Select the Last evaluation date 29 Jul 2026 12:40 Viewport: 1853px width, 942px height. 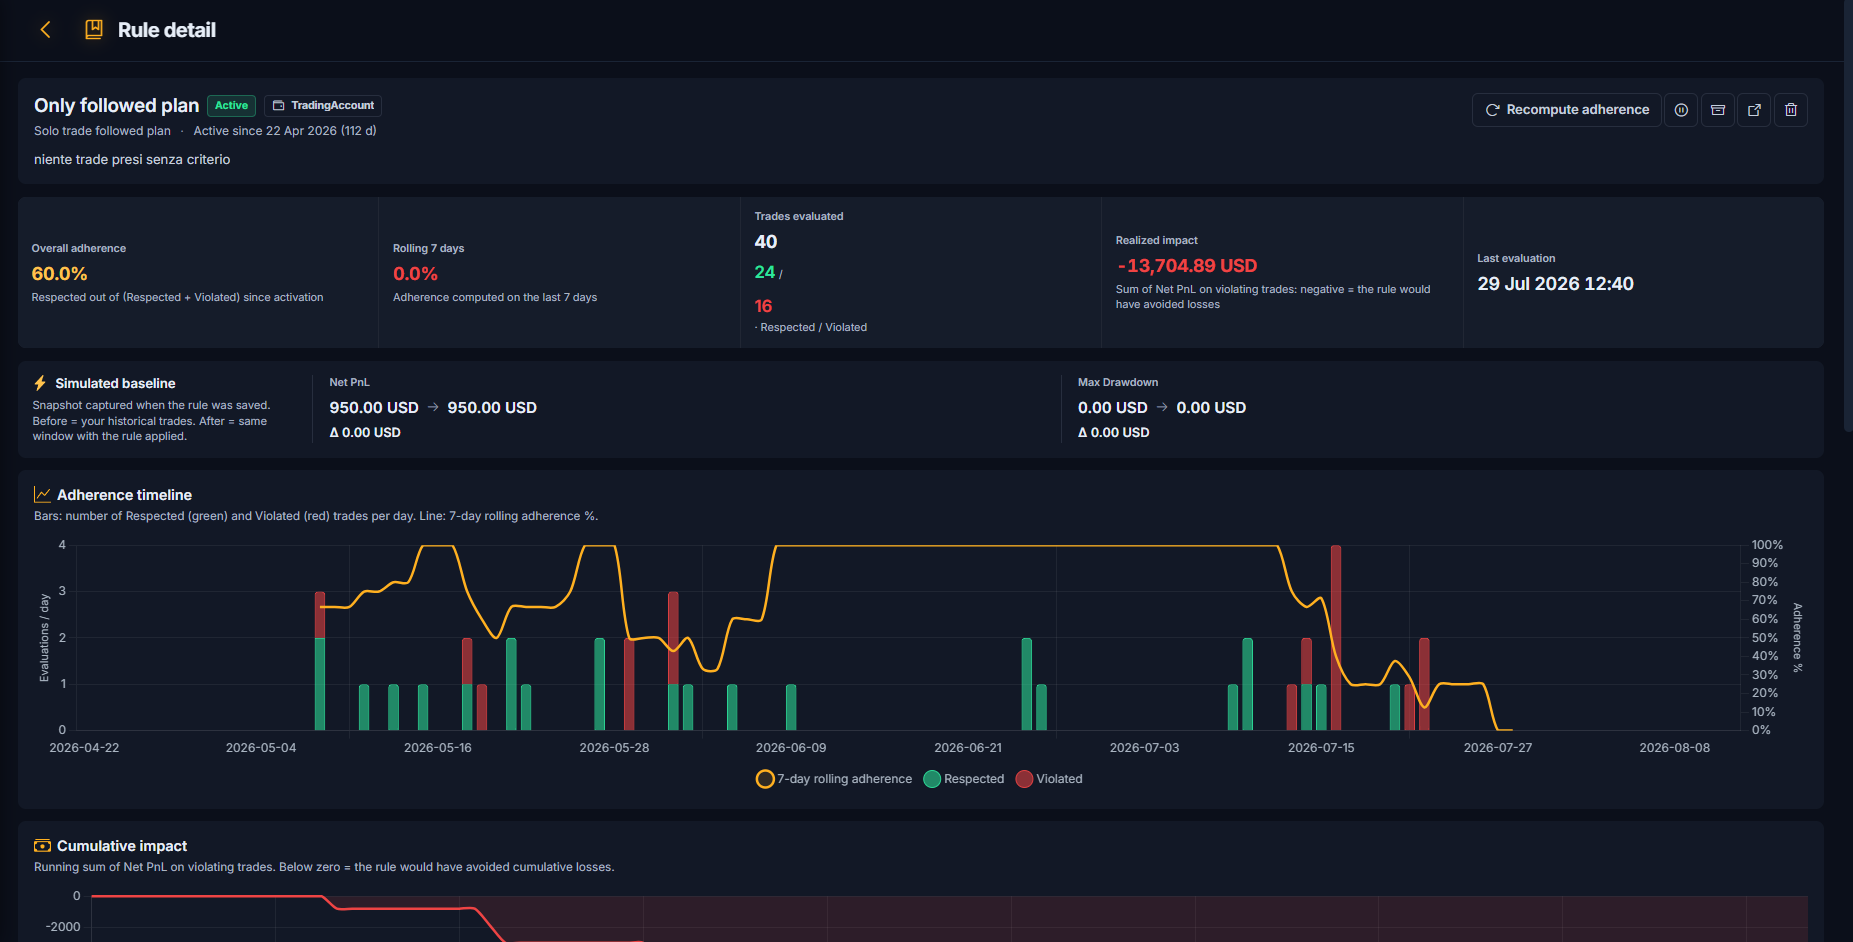1555,284
